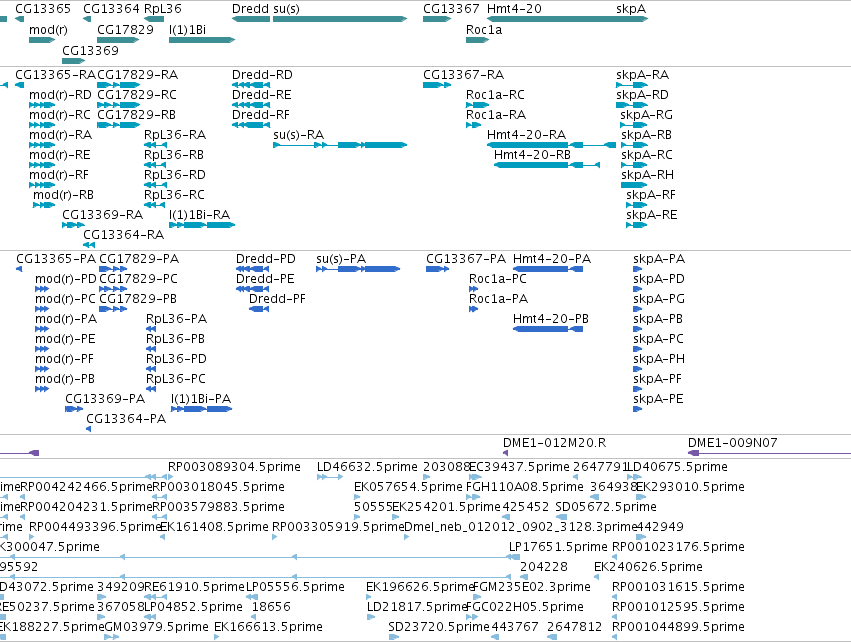
Task: Select the CG13364-RA transcript label
Action: 123,234
